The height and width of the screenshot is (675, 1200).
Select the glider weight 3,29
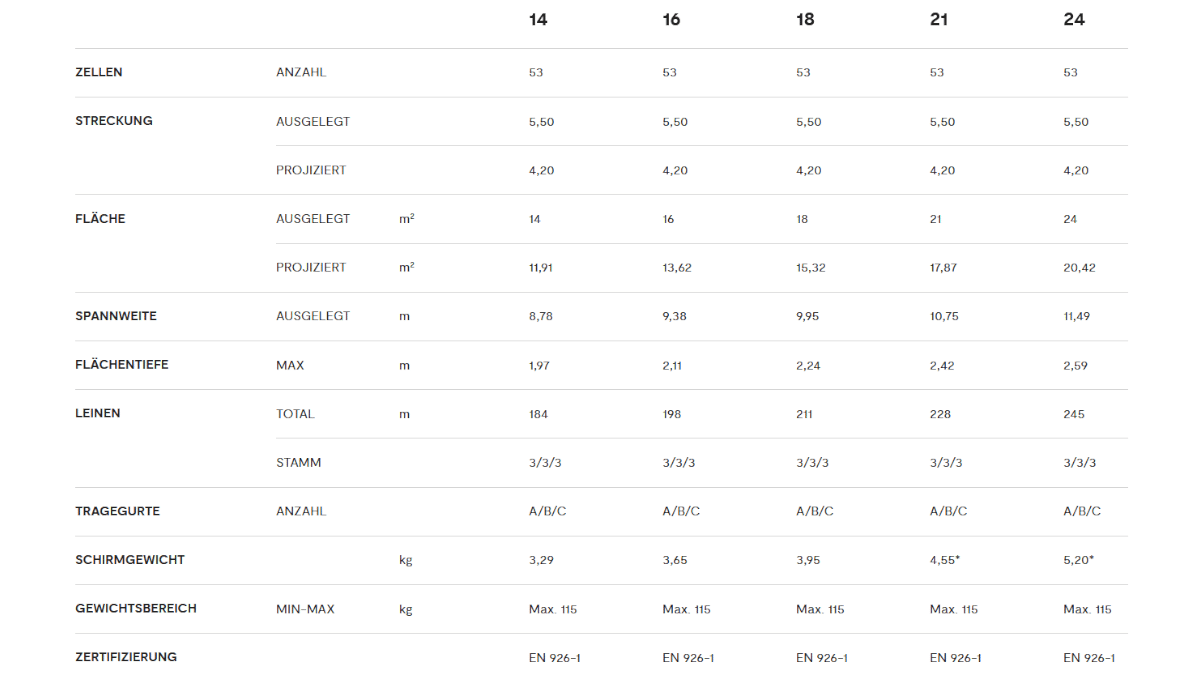(541, 560)
